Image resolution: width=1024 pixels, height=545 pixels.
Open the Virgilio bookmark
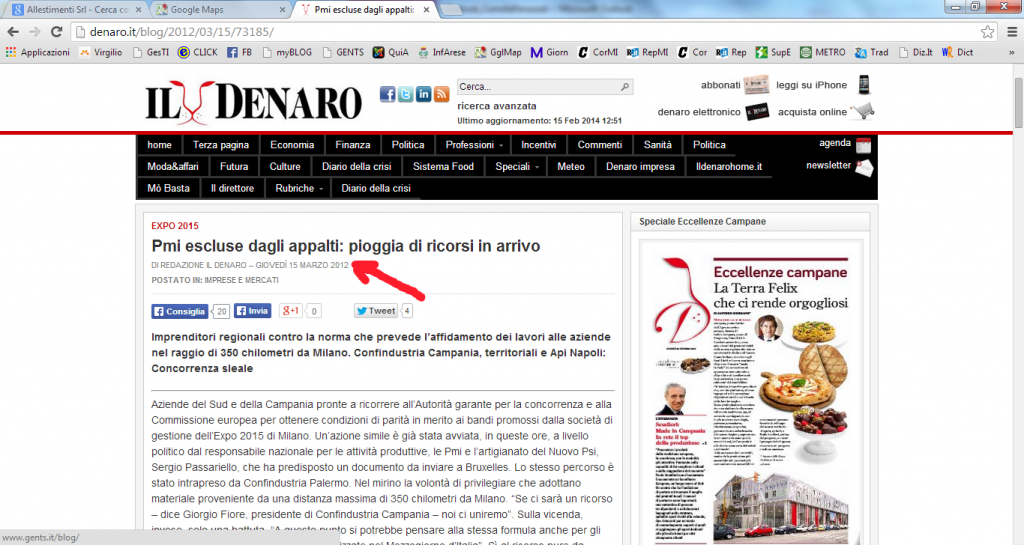(x=101, y=52)
